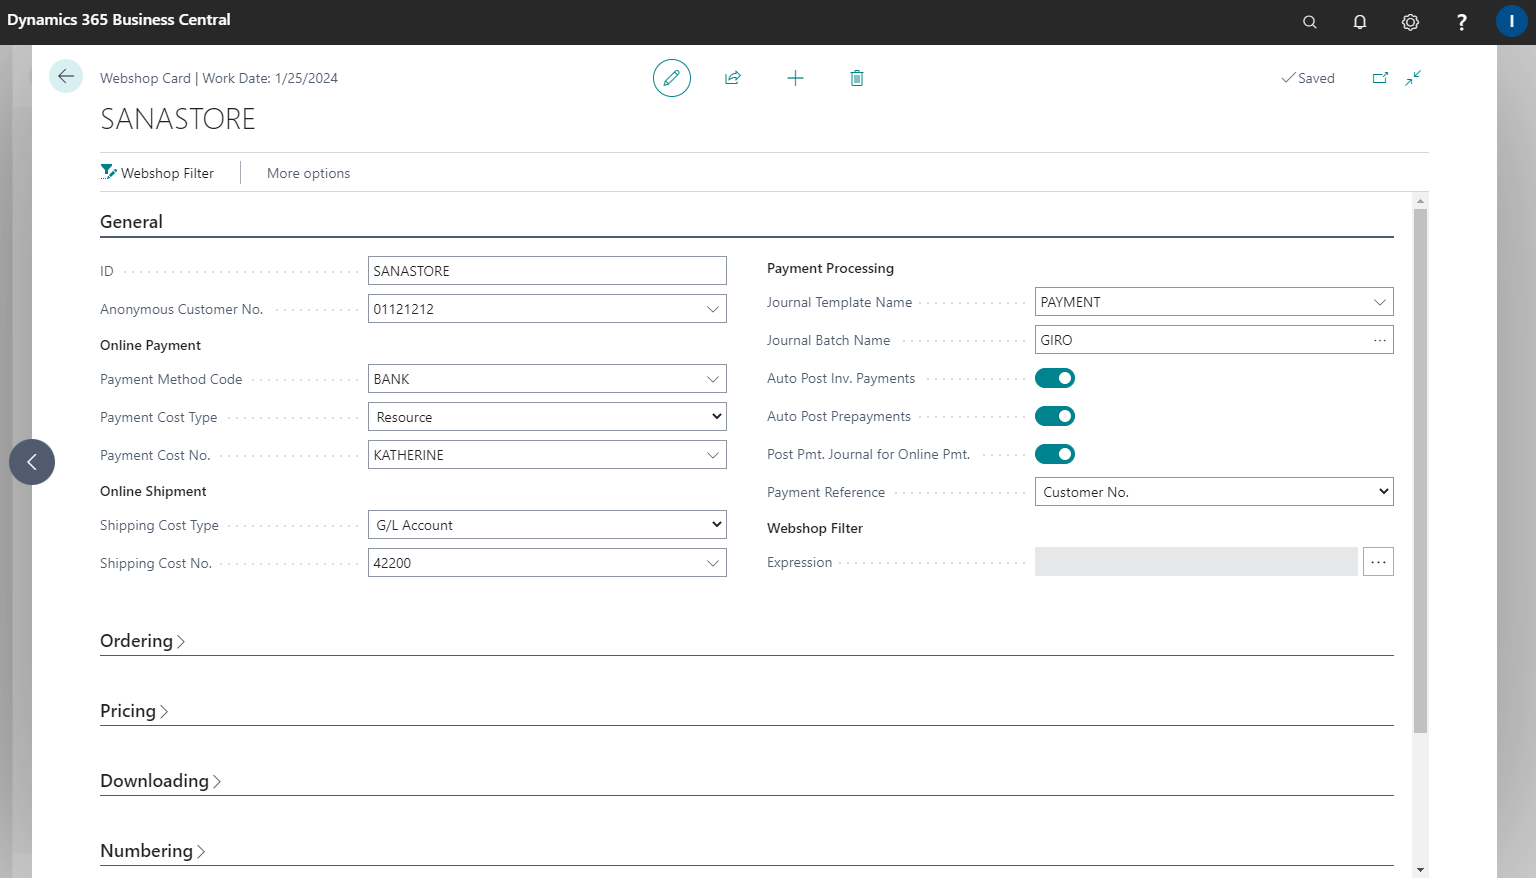Click the Webshop Filter group label
Viewport: 1536px width, 878px height.
point(815,528)
